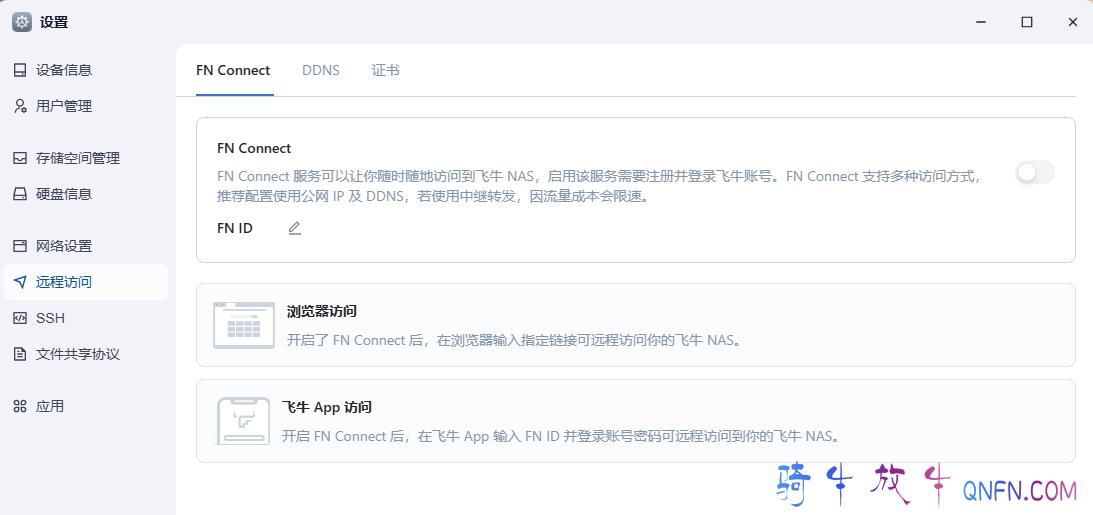Switch to the DDNS tab
This screenshot has width=1093, height=515.
point(321,70)
